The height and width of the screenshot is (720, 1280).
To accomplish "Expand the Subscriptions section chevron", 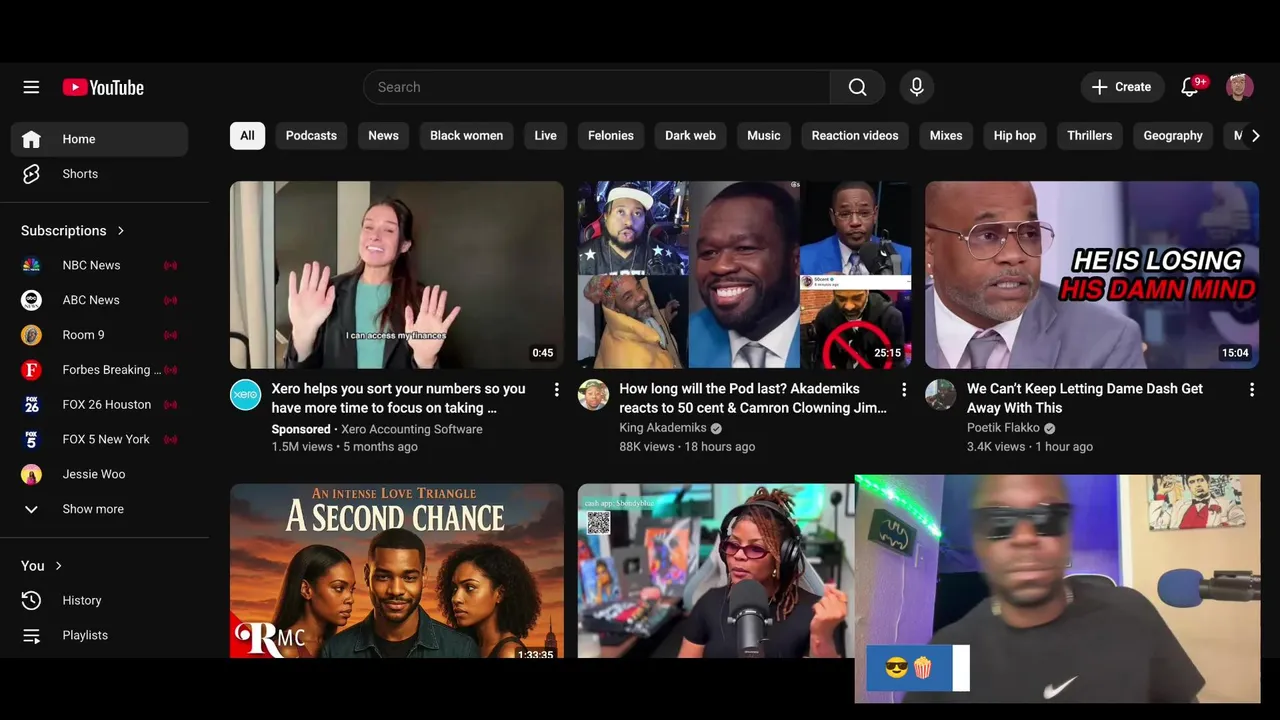I will pos(121,231).
